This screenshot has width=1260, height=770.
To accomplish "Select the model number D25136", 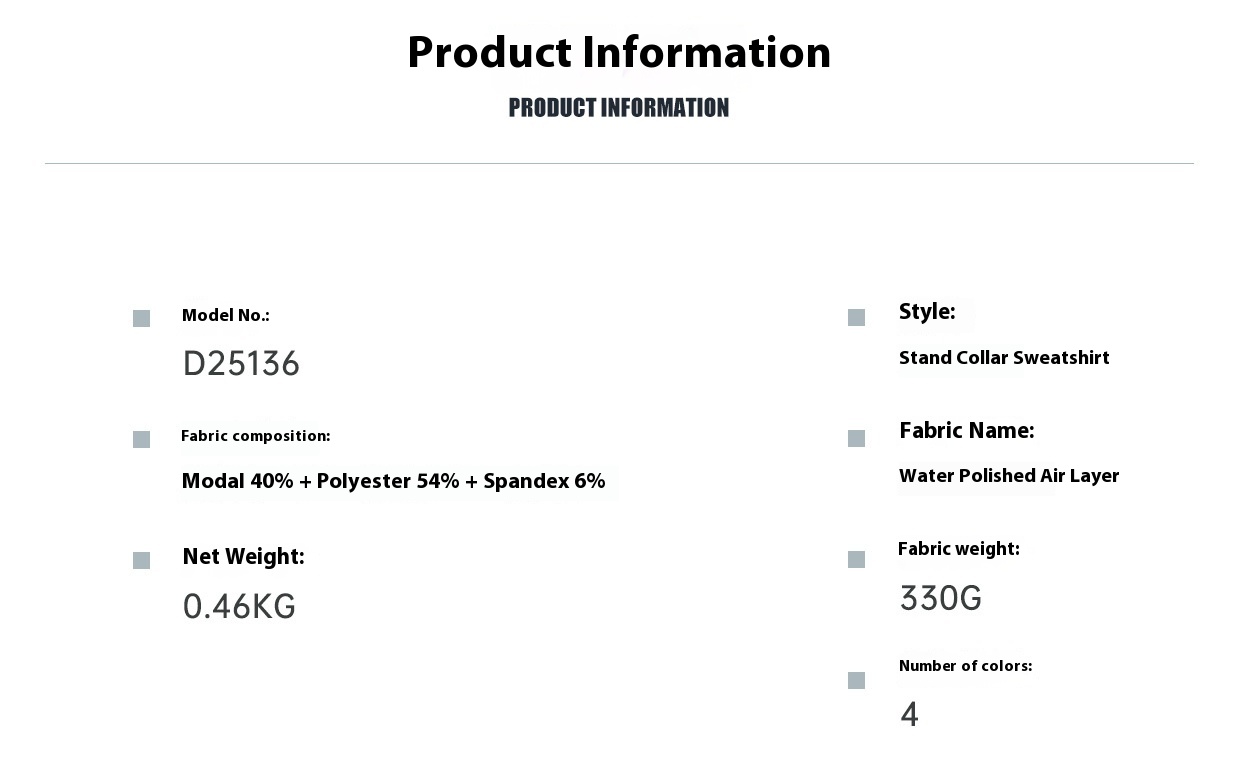I will point(241,364).
